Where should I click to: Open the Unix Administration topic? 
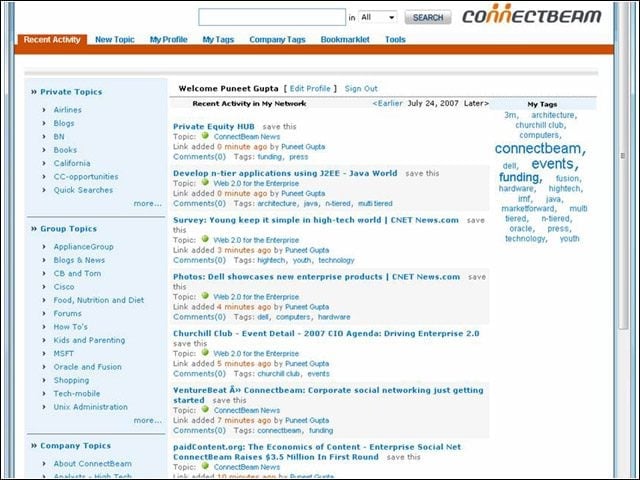[x=91, y=407]
